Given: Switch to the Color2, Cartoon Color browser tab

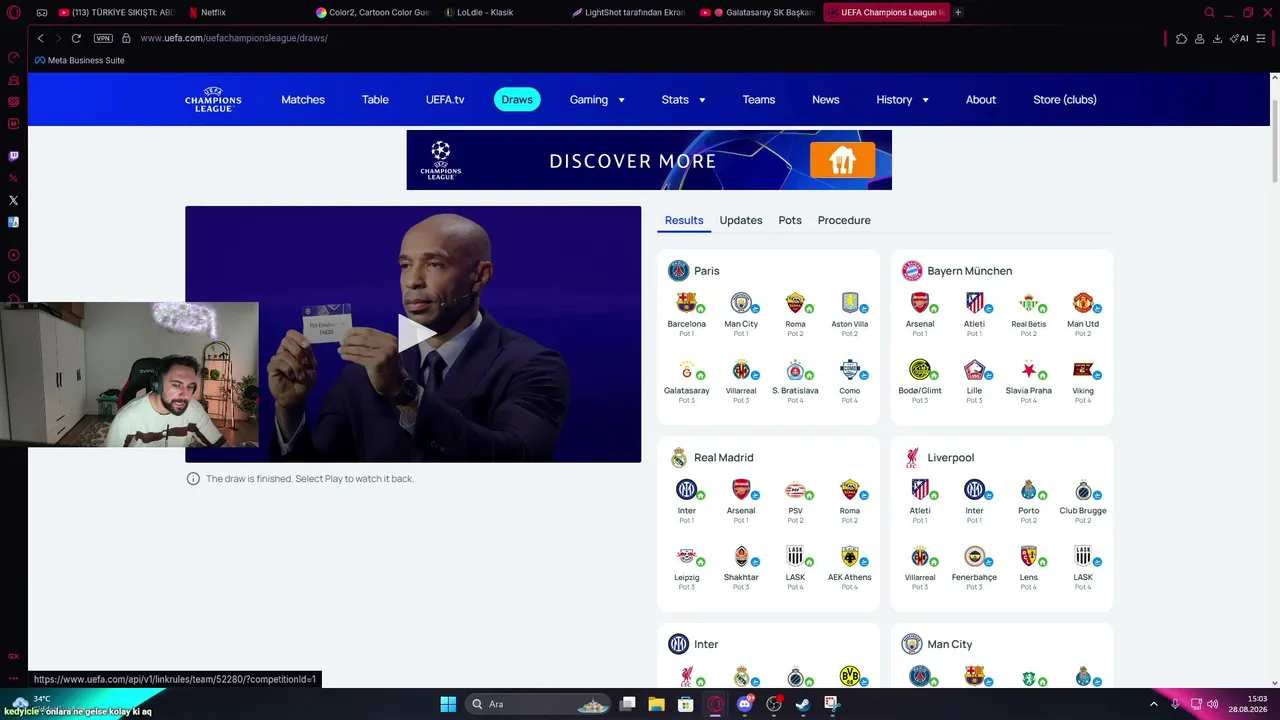Looking at the screenshot, I should point(371,12).
